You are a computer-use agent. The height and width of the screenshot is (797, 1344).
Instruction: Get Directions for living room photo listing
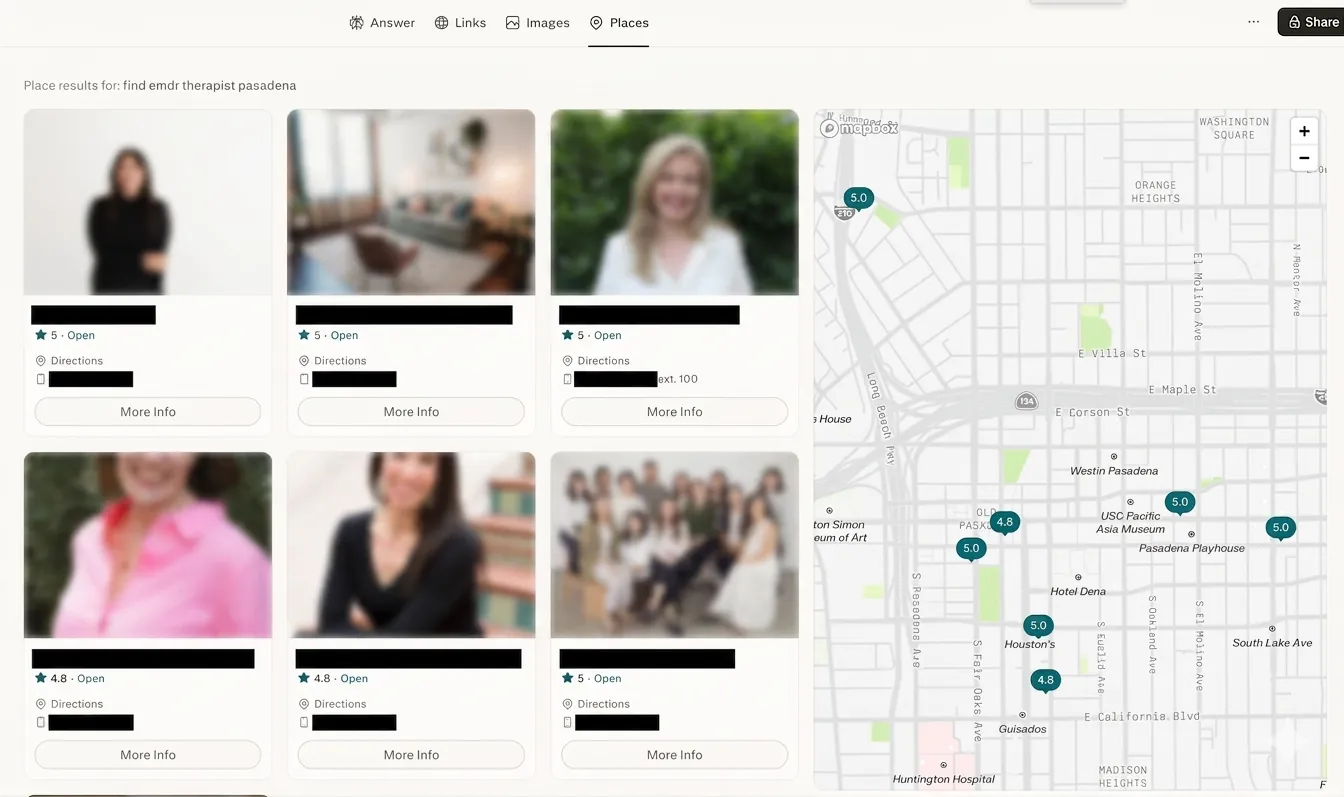click(x=332, y=360)
